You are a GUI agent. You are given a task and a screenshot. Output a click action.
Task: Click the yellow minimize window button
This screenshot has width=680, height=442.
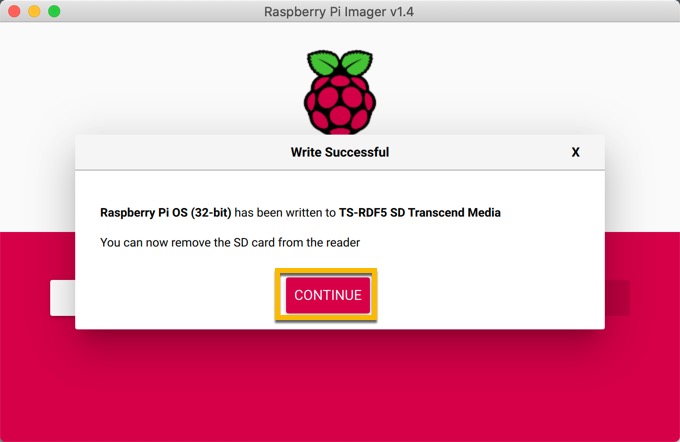(34, 11)
